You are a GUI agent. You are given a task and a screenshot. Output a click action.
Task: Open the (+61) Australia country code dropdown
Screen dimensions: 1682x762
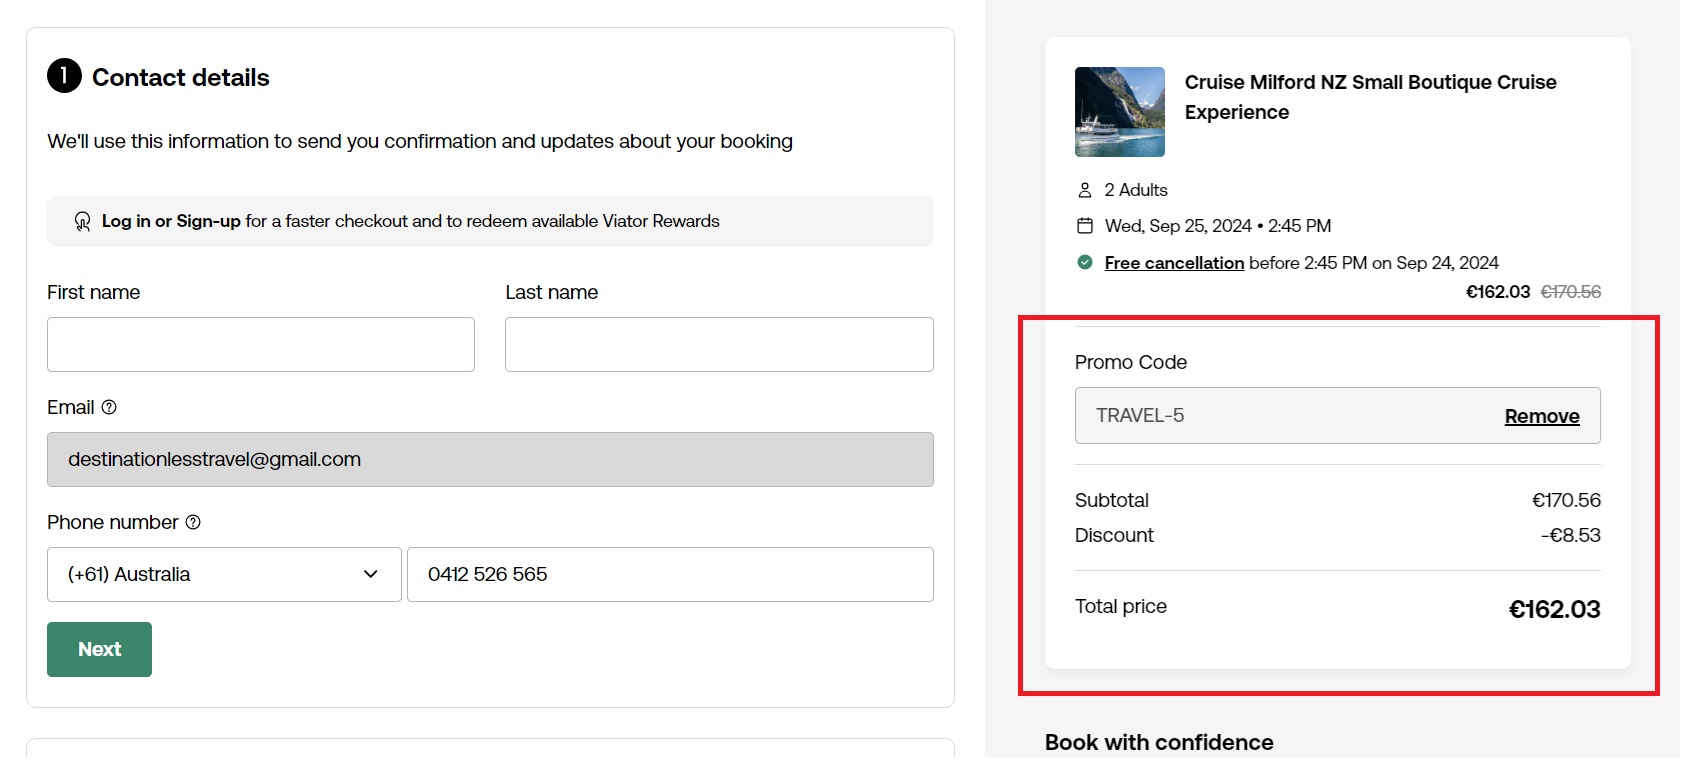(x=223, y=574)
